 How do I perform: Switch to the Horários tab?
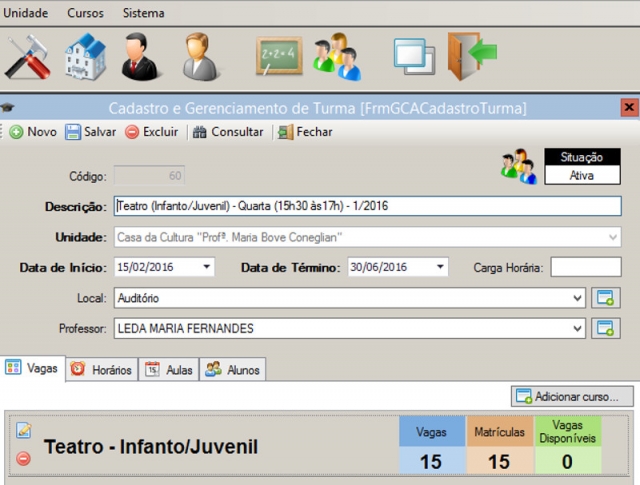pos(102,370)
